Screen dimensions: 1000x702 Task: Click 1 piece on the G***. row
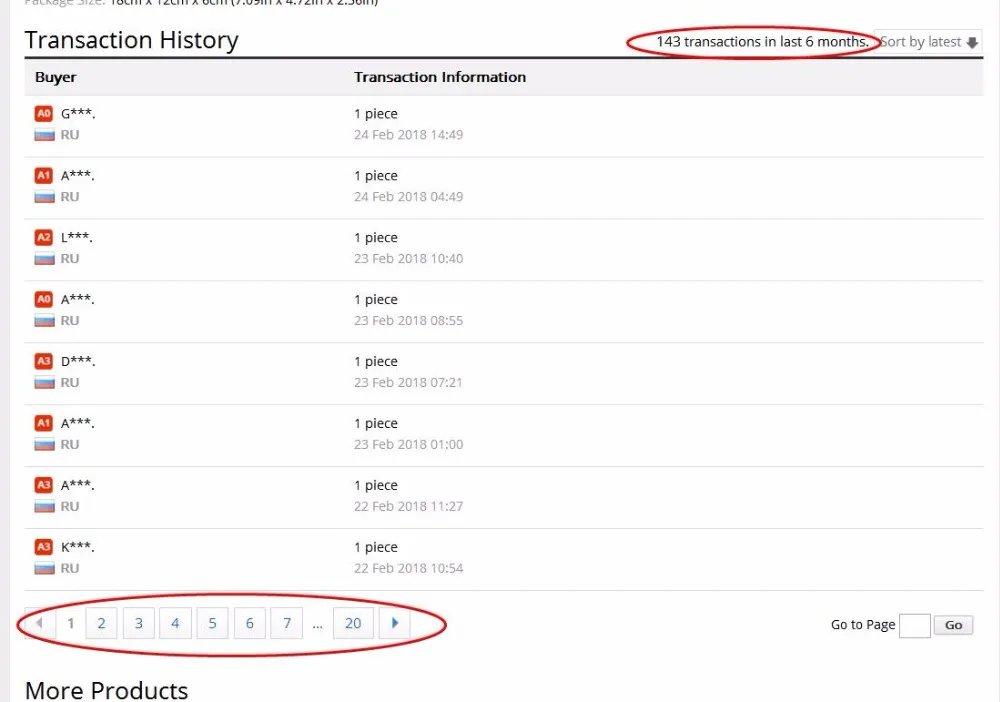click(376, 113)
